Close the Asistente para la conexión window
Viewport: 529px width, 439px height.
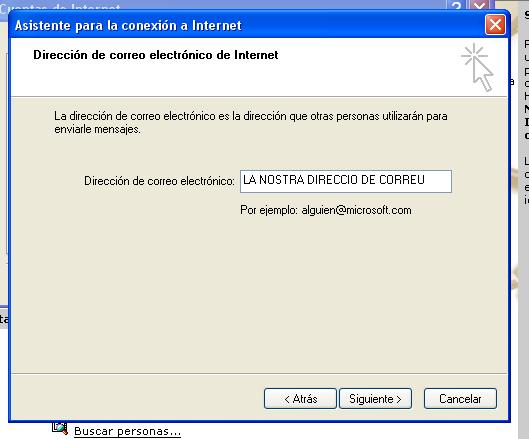[495, 25]
